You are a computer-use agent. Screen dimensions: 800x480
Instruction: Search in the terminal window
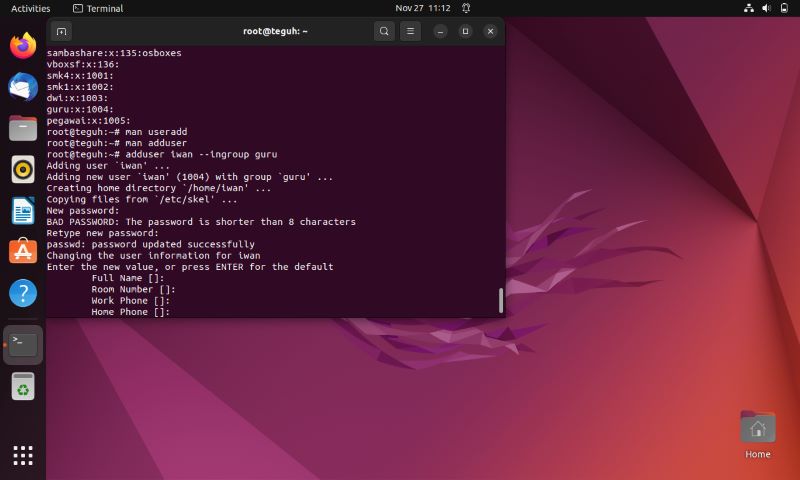[x=384, y=32]
